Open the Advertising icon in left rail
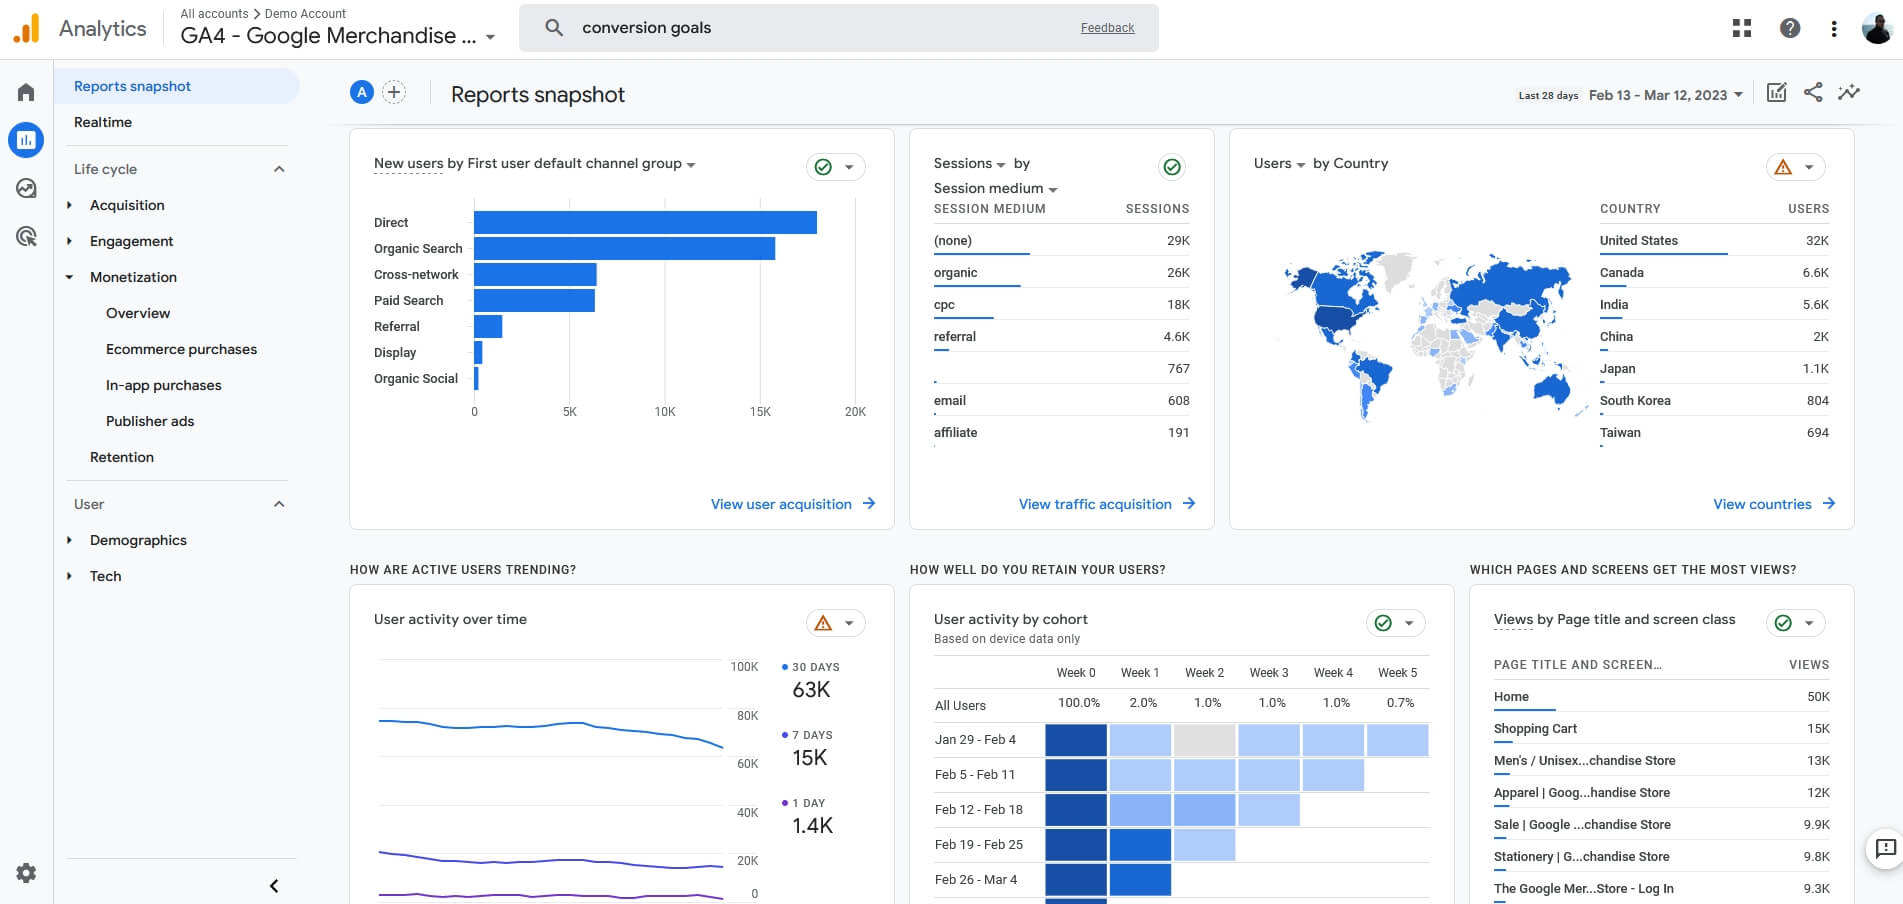The width and height of the screenshot is (1903, 904). pyautogui.click(x=26, y=236)
